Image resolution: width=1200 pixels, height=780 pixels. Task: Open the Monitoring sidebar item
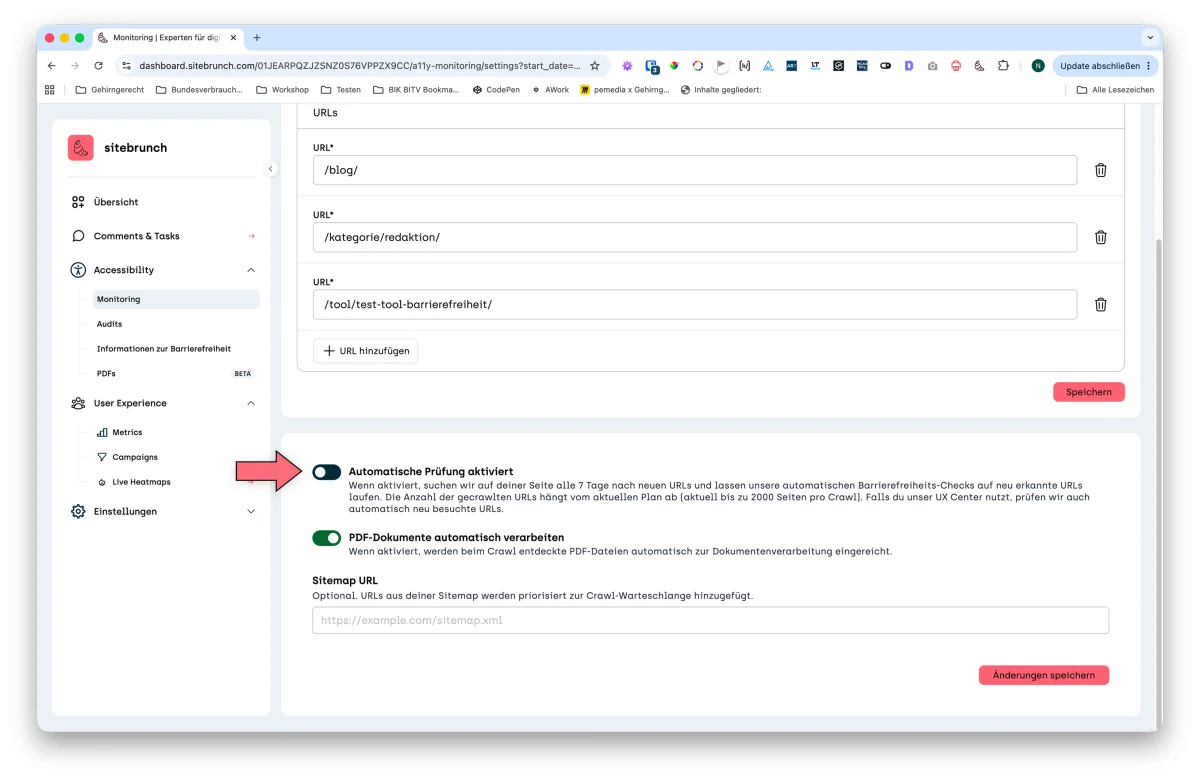[x=176, y=299]
